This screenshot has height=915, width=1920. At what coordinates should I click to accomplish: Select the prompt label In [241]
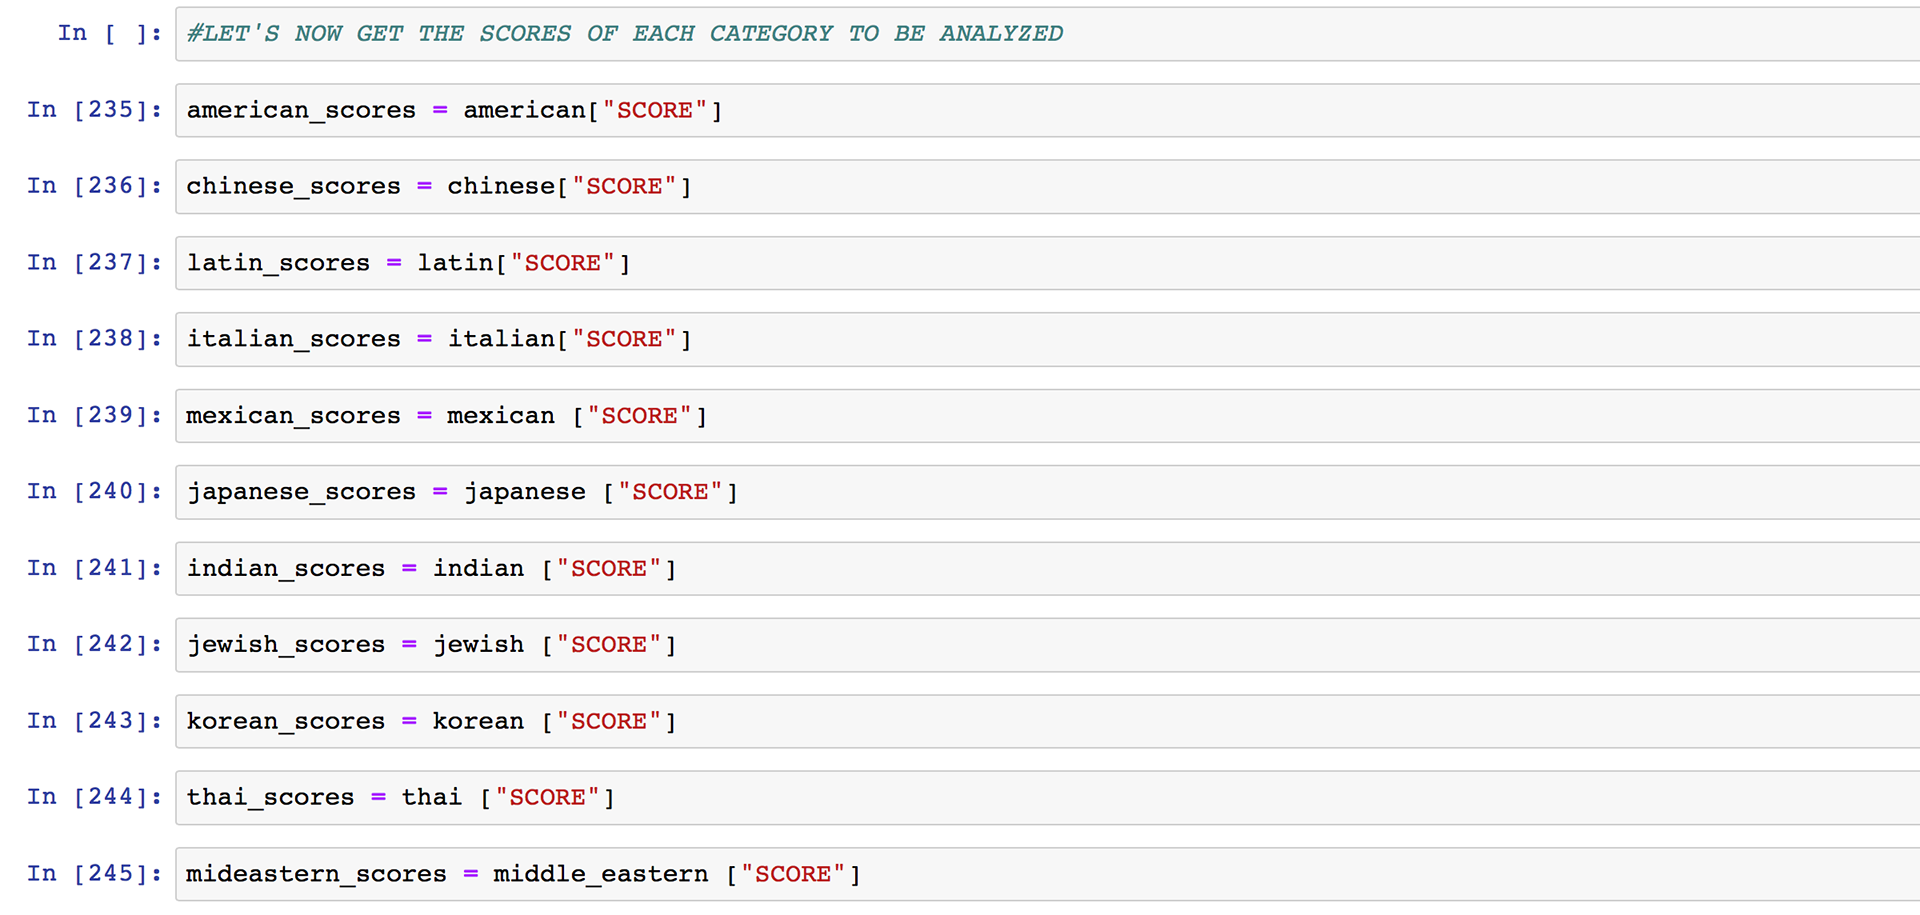click(95, 567)
